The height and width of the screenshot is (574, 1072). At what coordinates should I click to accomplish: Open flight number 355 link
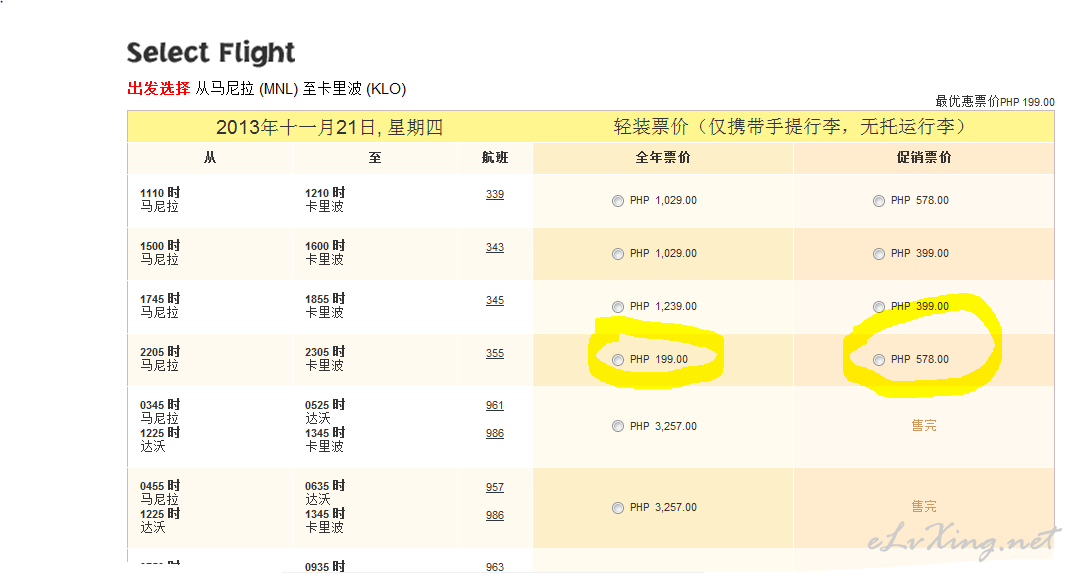coord(495,353)
